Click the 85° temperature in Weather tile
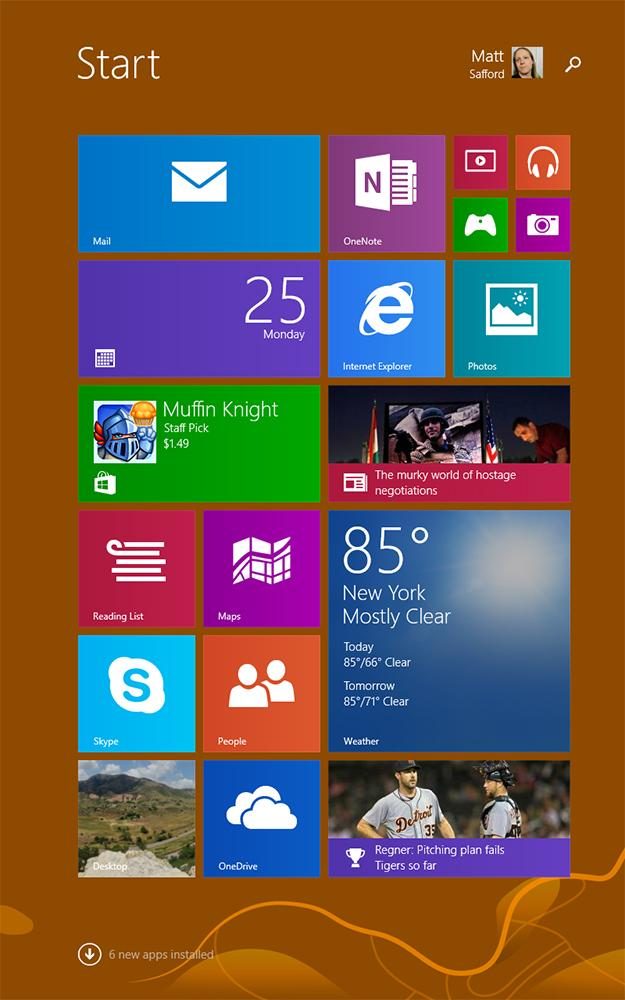This screenshot has height=1000, width=625. coord(386,550)
